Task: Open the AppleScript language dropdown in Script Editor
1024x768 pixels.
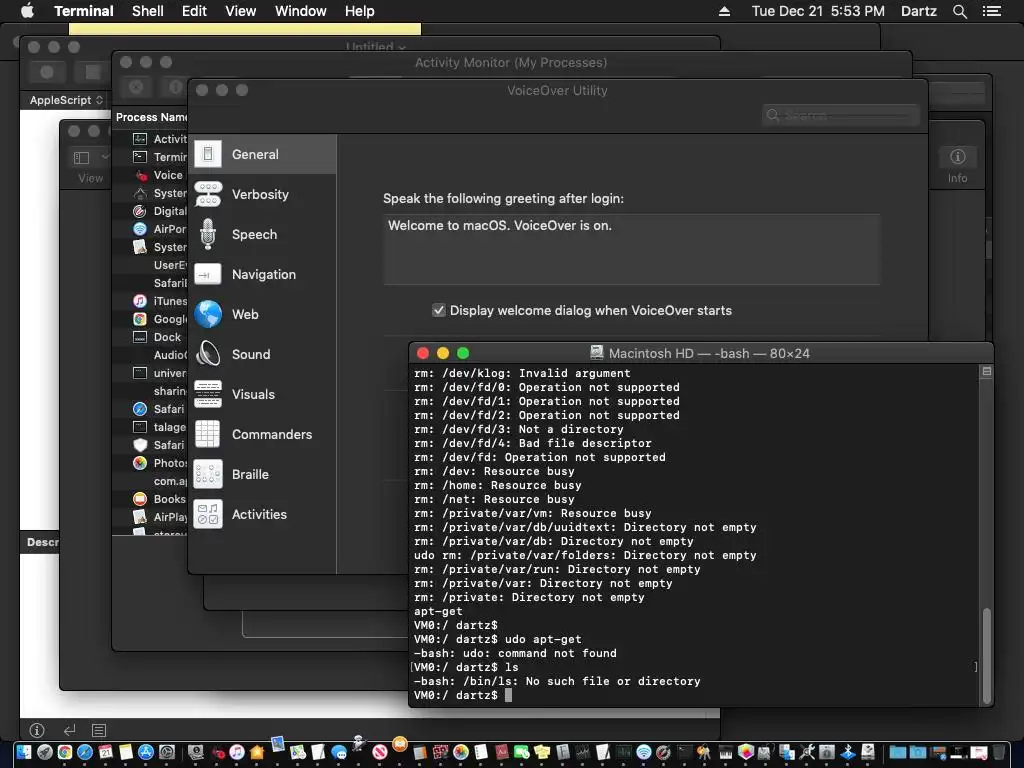Action: pos(65,100)
